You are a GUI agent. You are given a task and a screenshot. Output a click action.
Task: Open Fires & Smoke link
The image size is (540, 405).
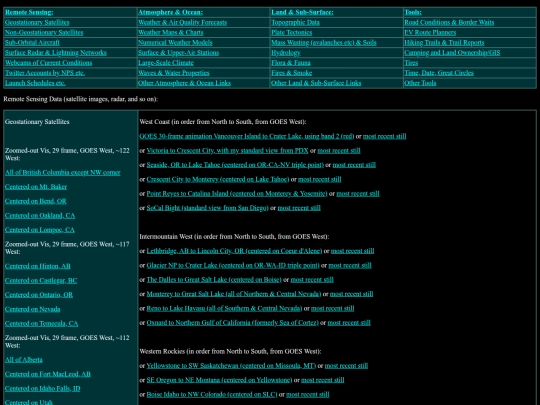tap(291, 73)
